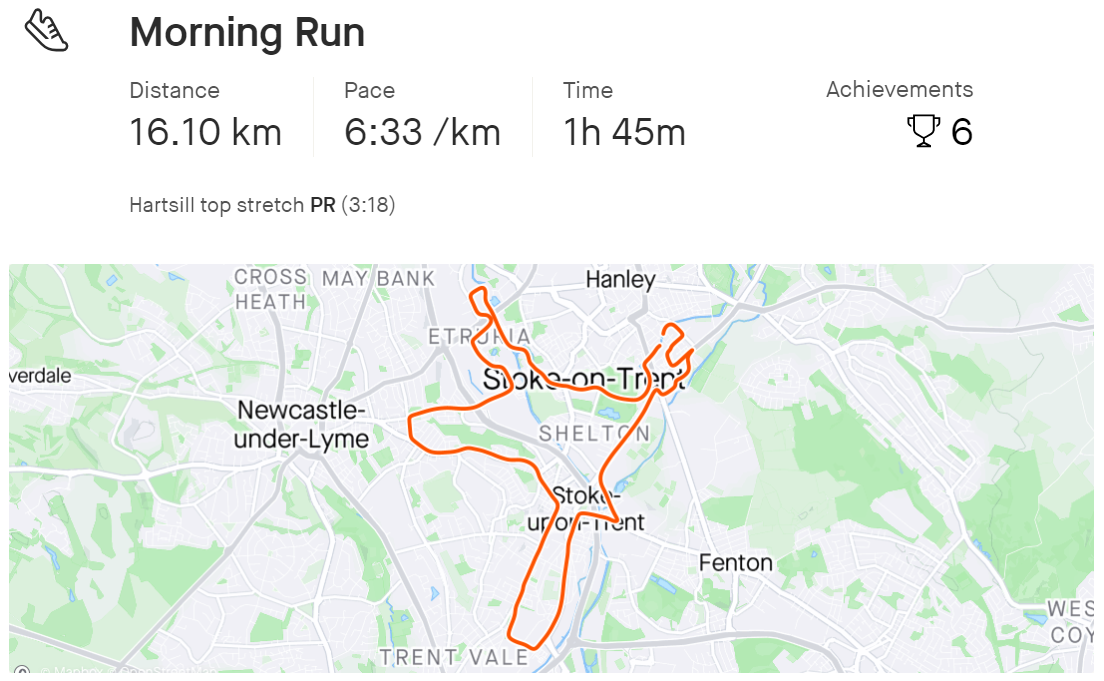The width and height of the screenshot is (1104, 681).
Task: Click the May Bank map label
Action: pos(378,278)
